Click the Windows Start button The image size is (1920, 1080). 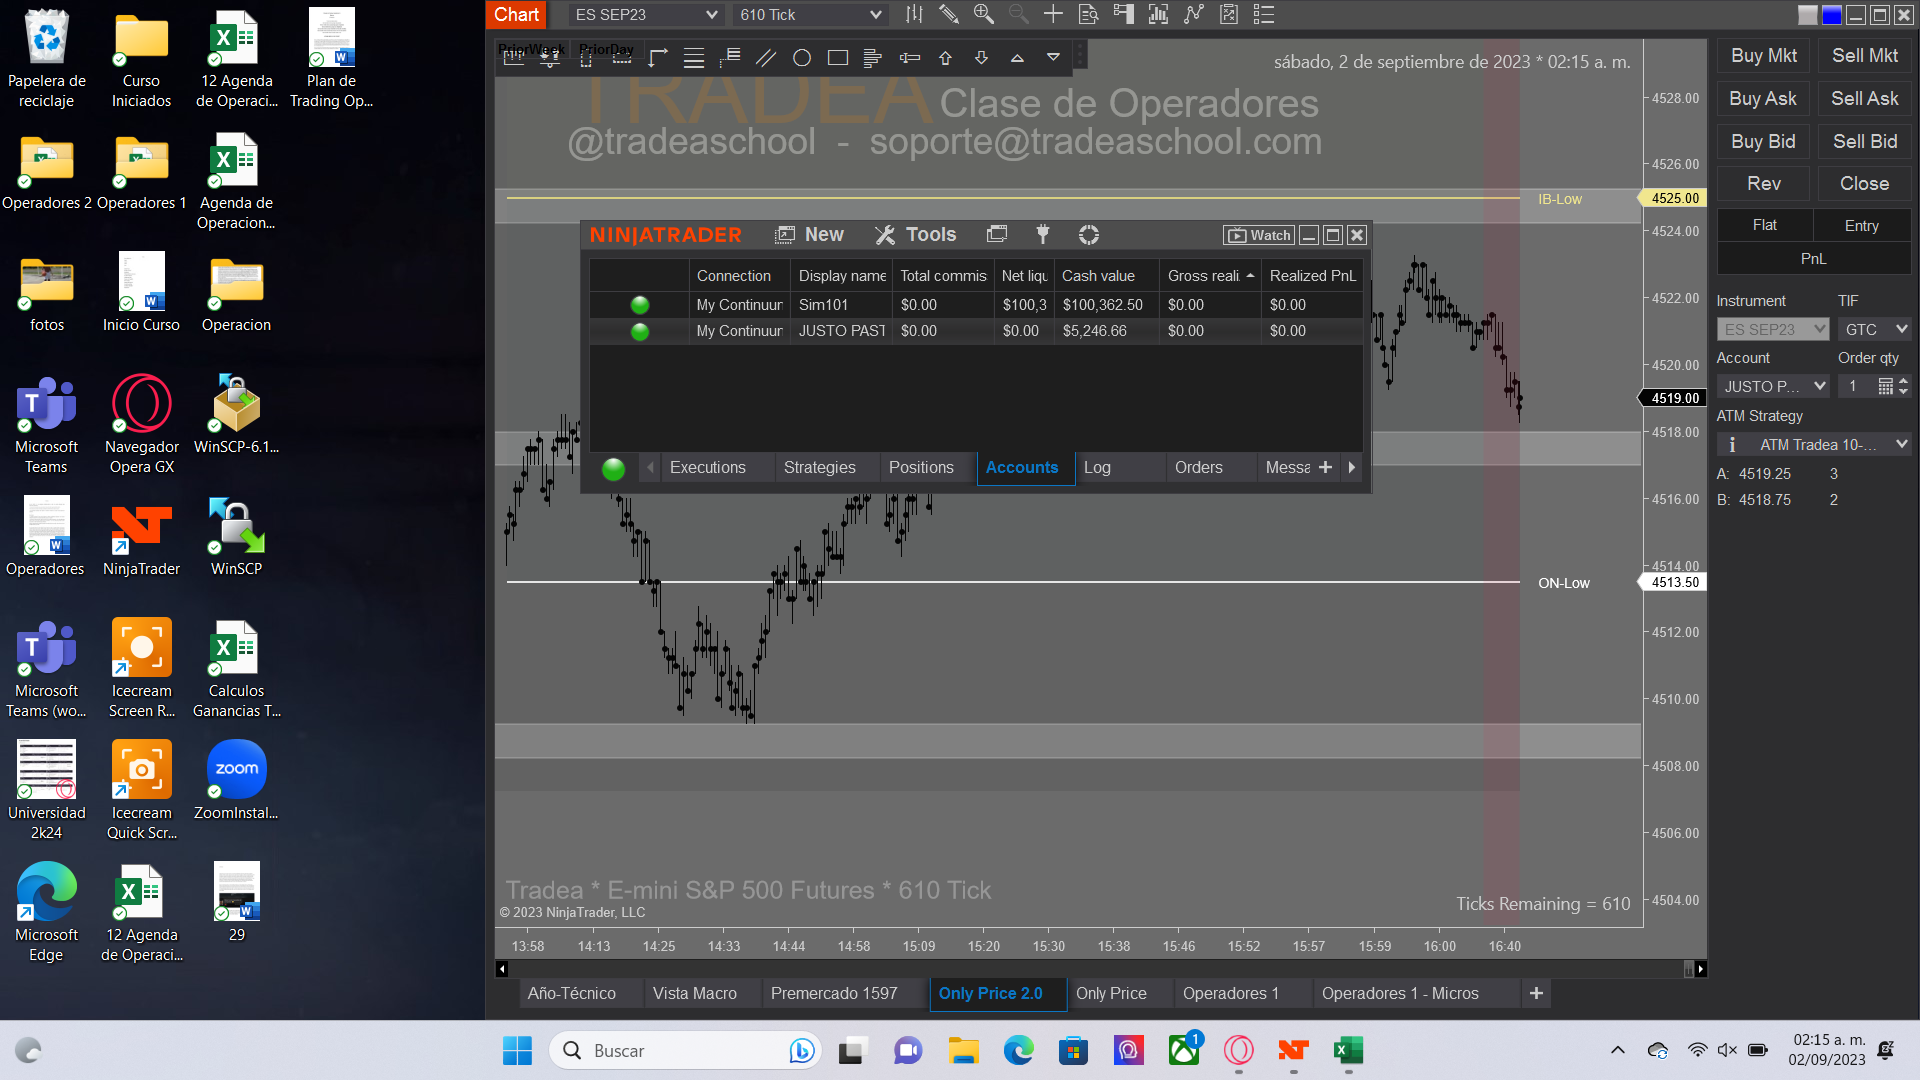coord(517,1050)
